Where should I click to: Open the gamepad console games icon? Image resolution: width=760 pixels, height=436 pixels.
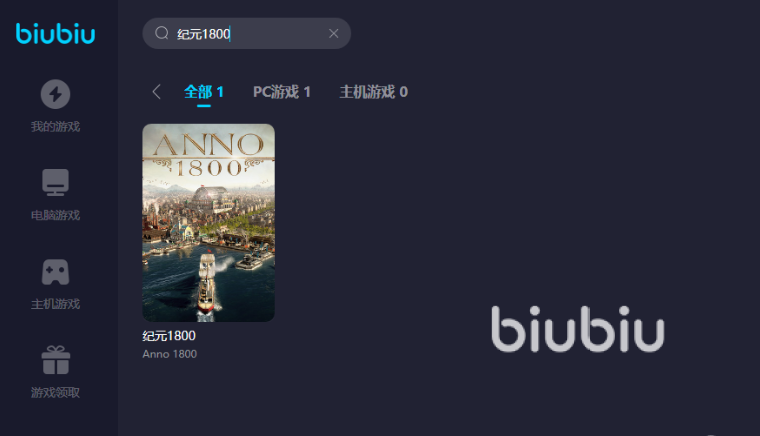pyautogui.click(x=55, y=272)
